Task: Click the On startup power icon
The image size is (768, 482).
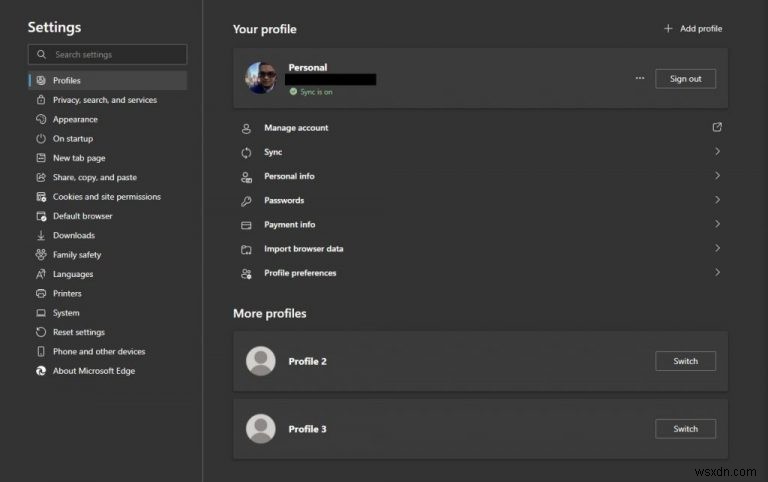Action: click(x=41, y=139)
